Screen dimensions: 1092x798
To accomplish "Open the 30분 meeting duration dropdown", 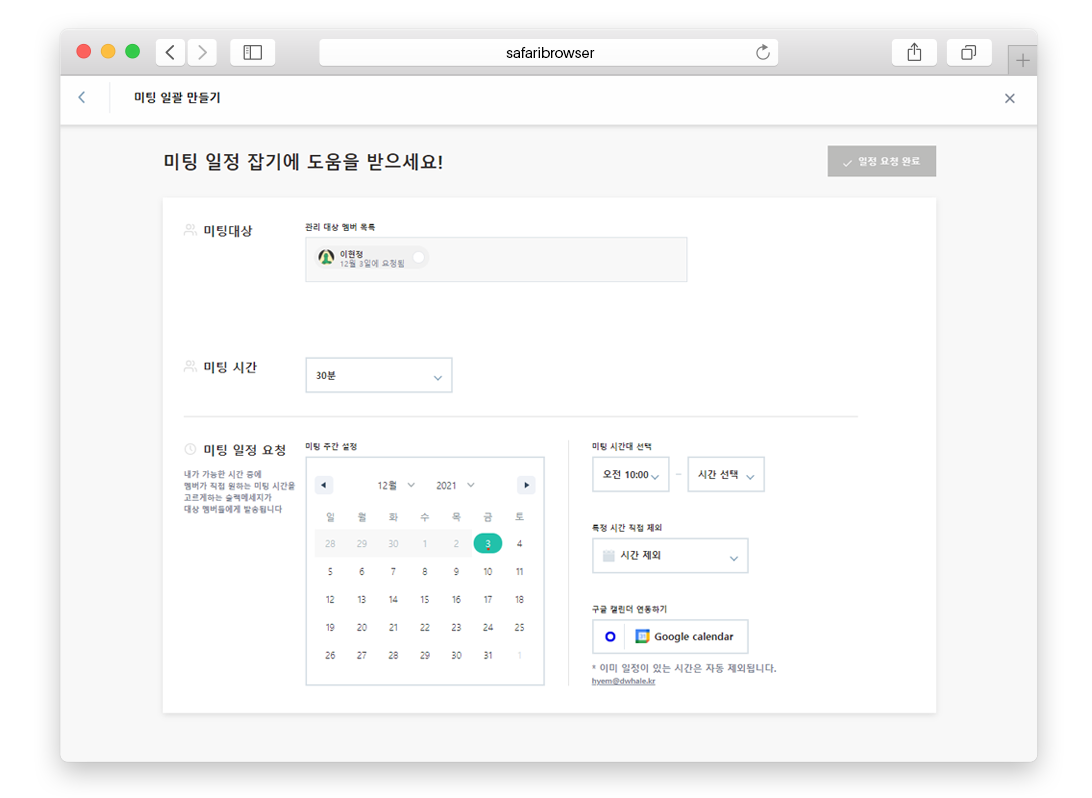I will click(x=378, y=374).
